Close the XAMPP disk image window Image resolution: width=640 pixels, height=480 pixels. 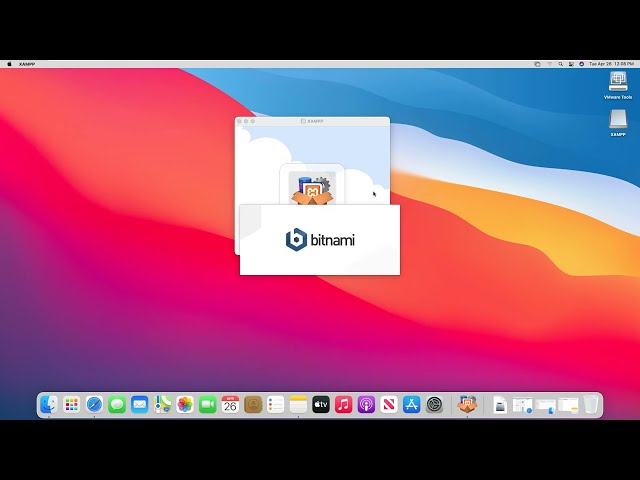coord(240,121)
